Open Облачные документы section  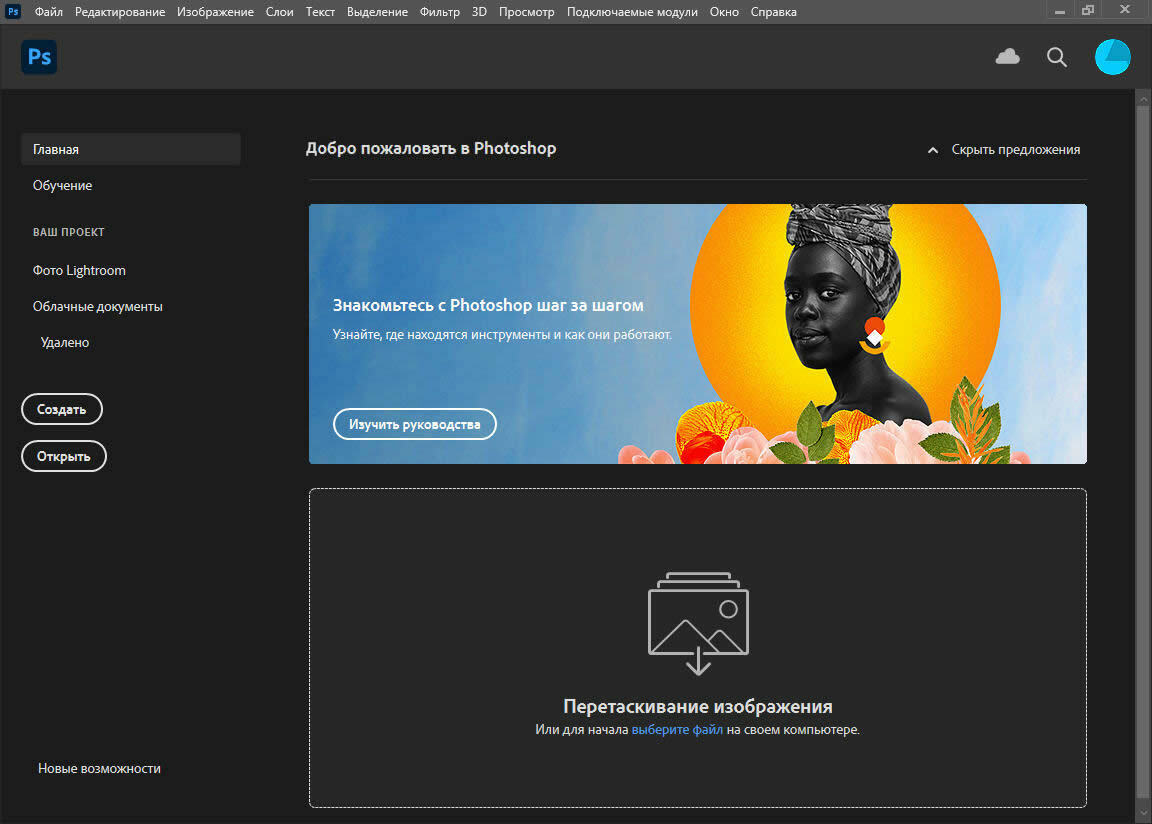coord(97,307)
